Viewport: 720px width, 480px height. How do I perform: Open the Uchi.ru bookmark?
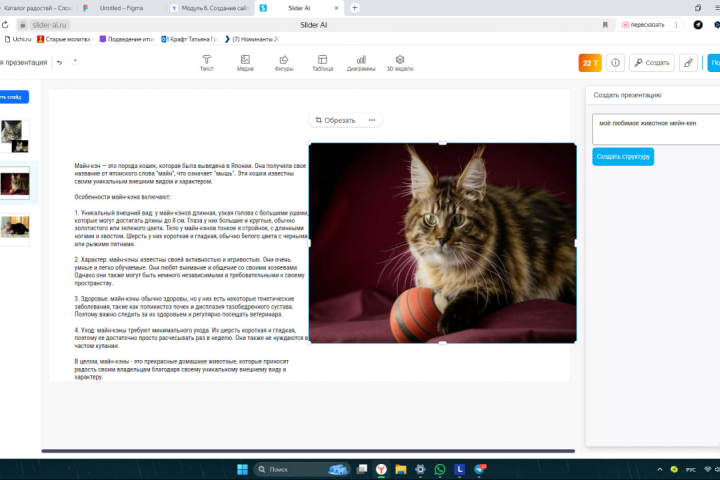coord(18,39)
